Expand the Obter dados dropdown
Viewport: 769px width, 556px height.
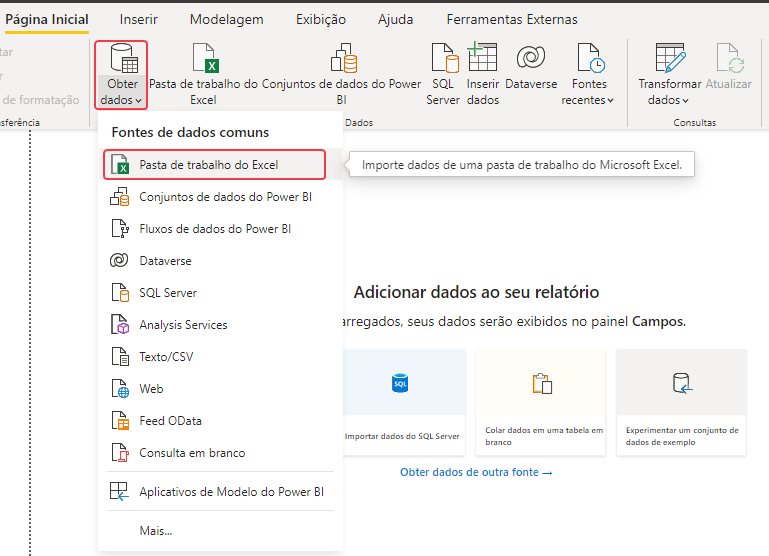(122, 99)
